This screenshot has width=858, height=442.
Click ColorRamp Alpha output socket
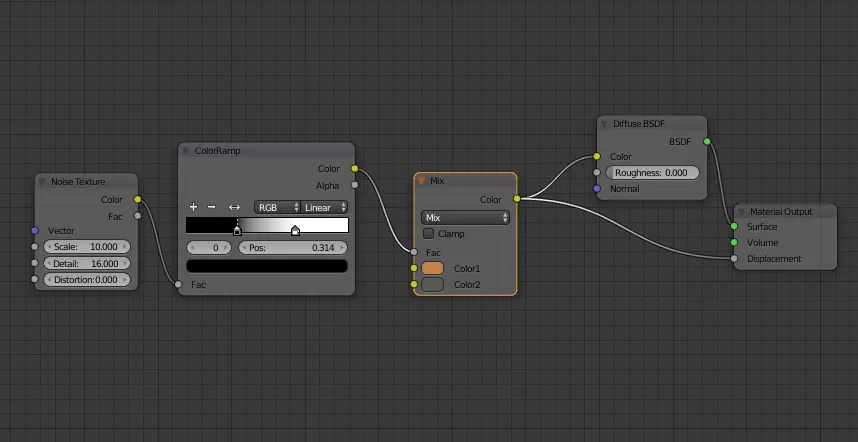[355, 185]
